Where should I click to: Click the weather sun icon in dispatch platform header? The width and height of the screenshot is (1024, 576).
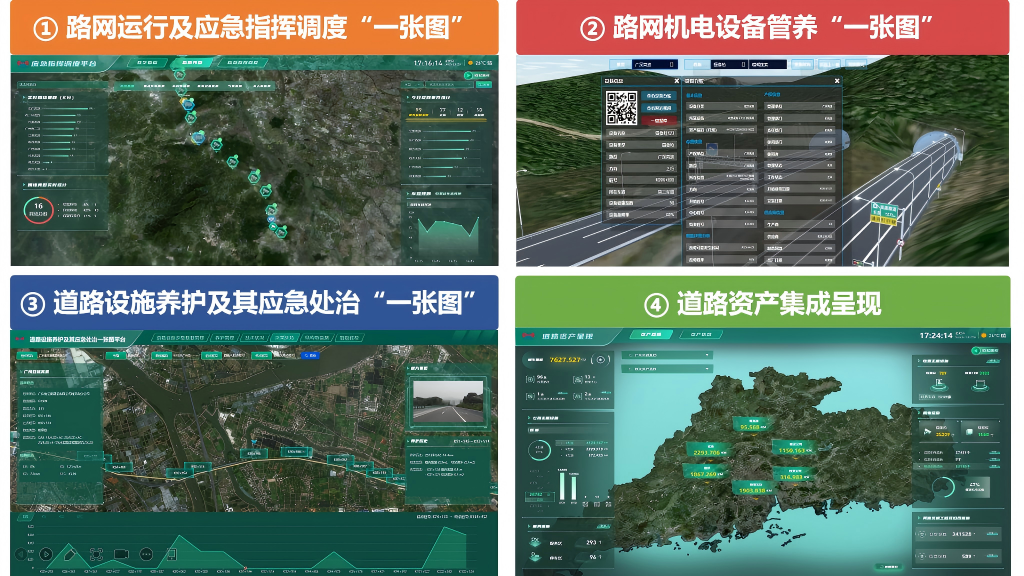click(468, 63)
